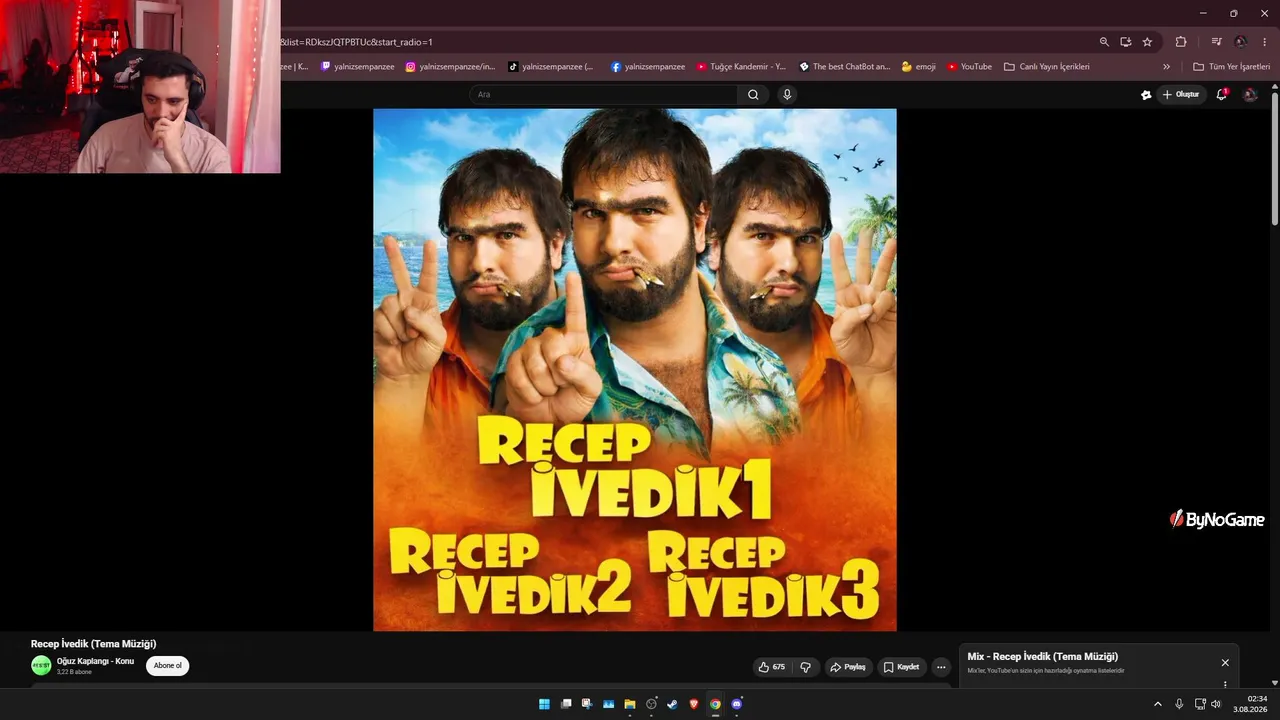Click the Mix - Recep İvedik (Tema Müziği) title
1280x720 pixels.
click(1042, 657)
